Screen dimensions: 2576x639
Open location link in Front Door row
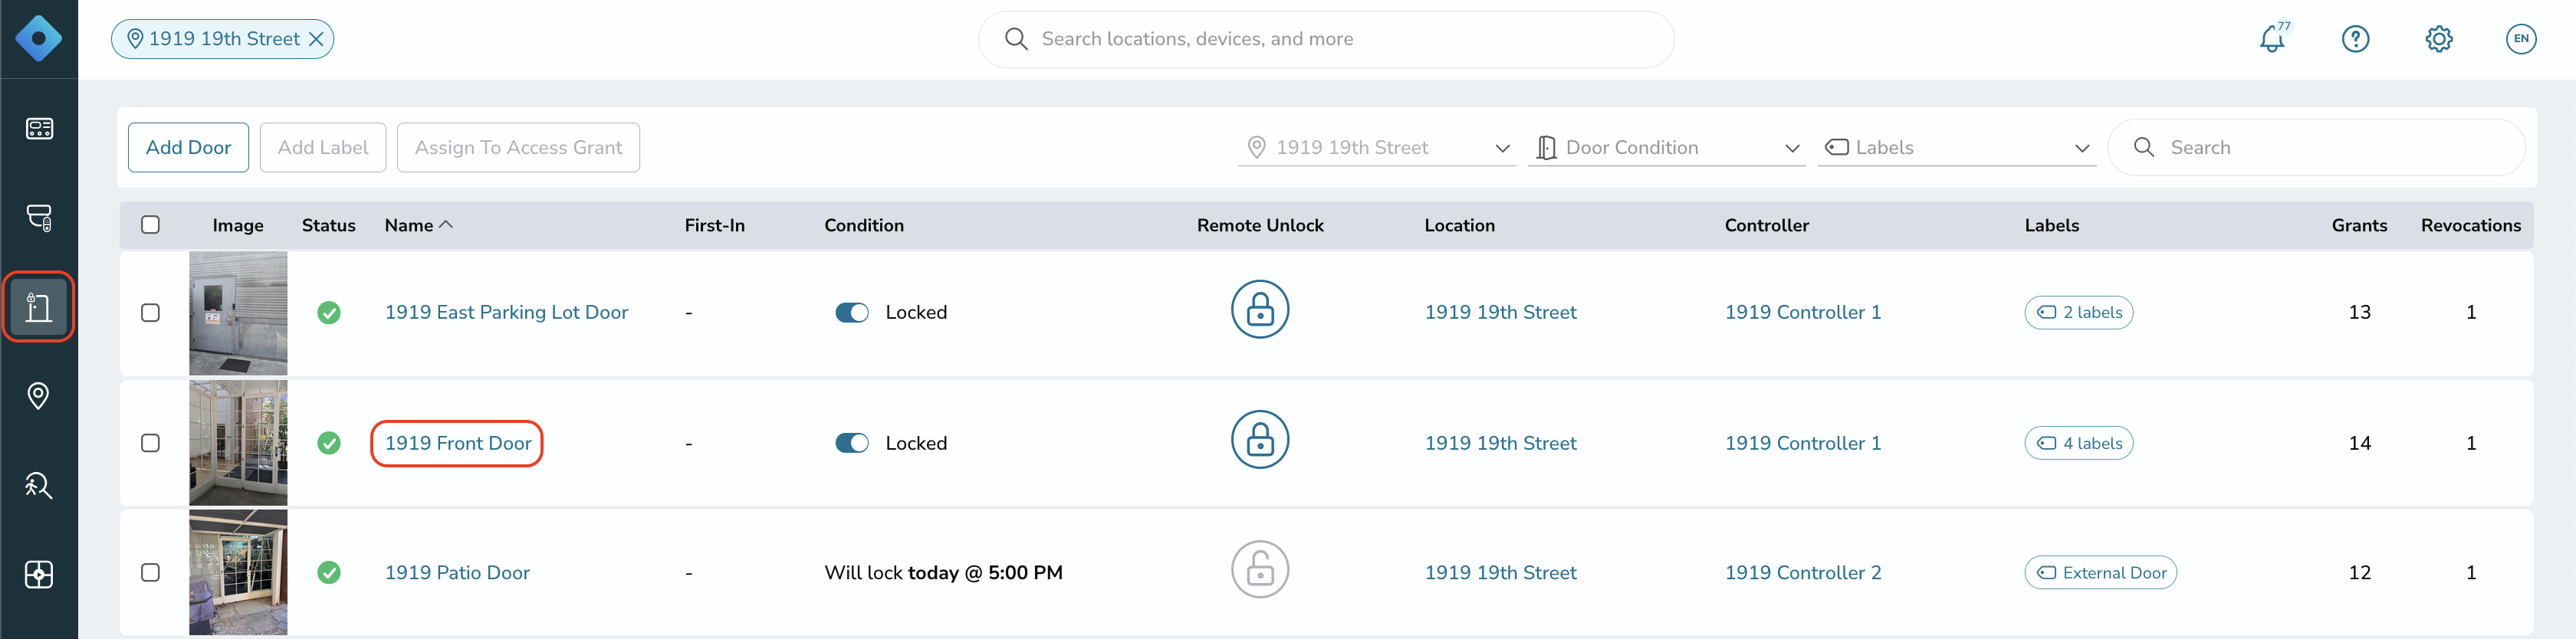1500,443
